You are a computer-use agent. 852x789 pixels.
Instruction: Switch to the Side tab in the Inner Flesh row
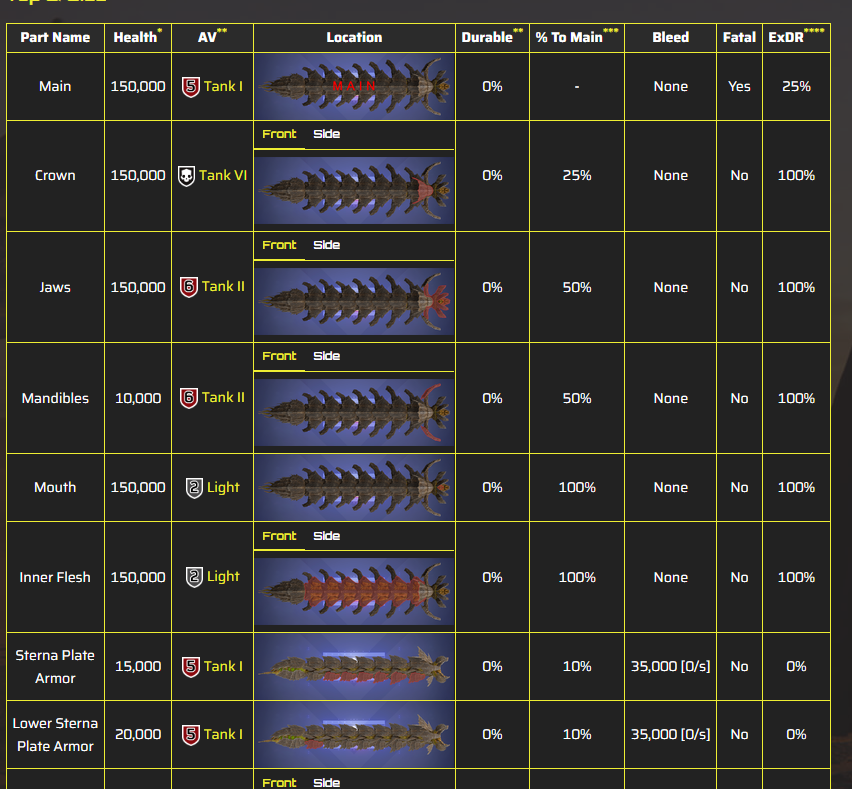pos(327,536)
